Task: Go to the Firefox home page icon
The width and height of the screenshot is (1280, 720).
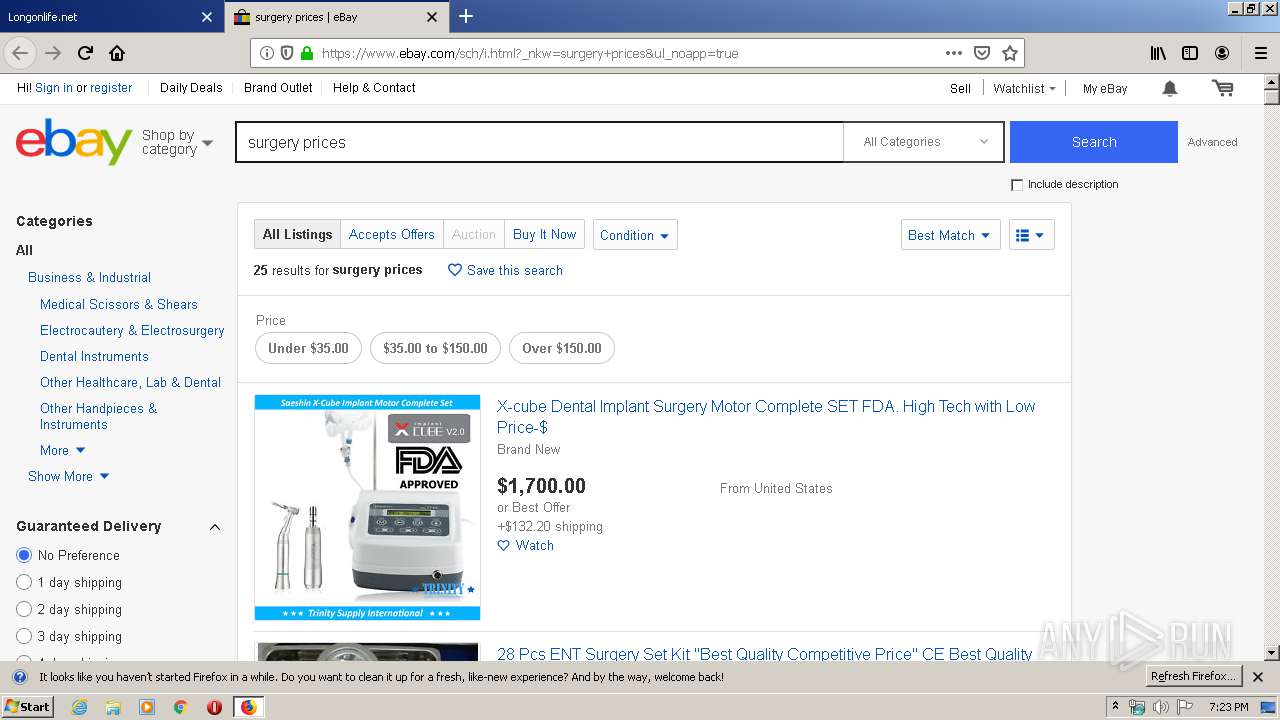Action: click(x=117, y=53)
